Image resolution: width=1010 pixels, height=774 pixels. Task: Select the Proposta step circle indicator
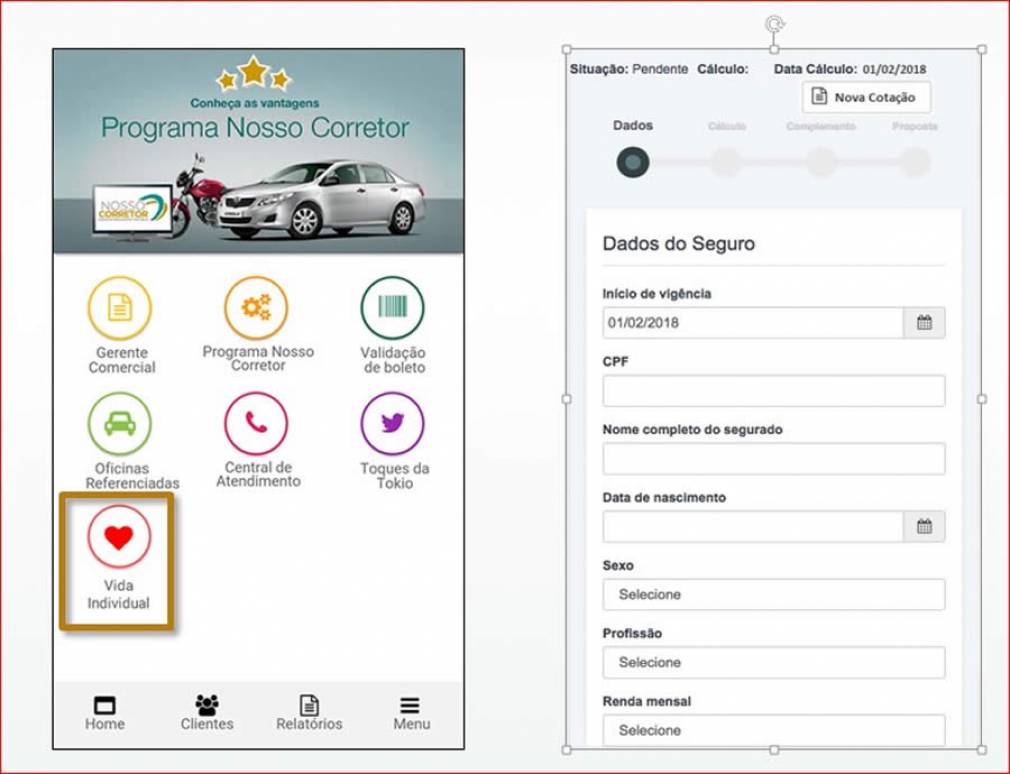pos(917,160)
